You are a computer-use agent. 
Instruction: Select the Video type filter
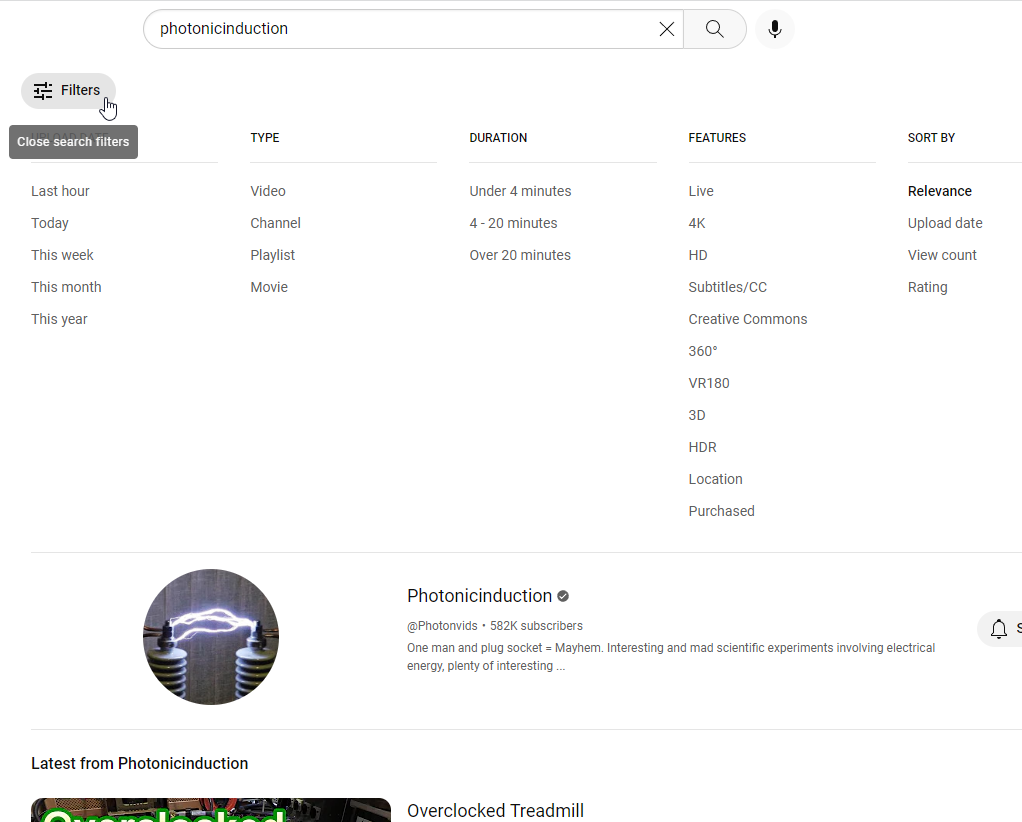pyautogui.click(x=268, y=191)
